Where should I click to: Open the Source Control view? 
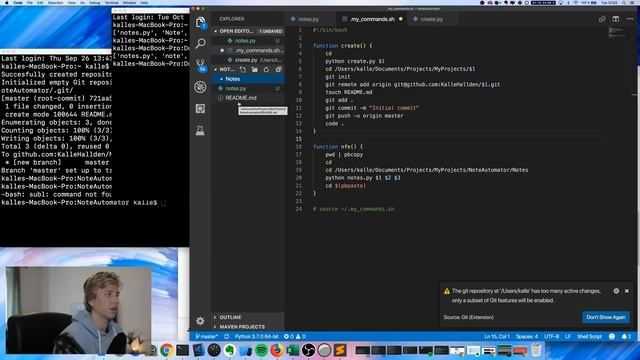click(200, 65)
